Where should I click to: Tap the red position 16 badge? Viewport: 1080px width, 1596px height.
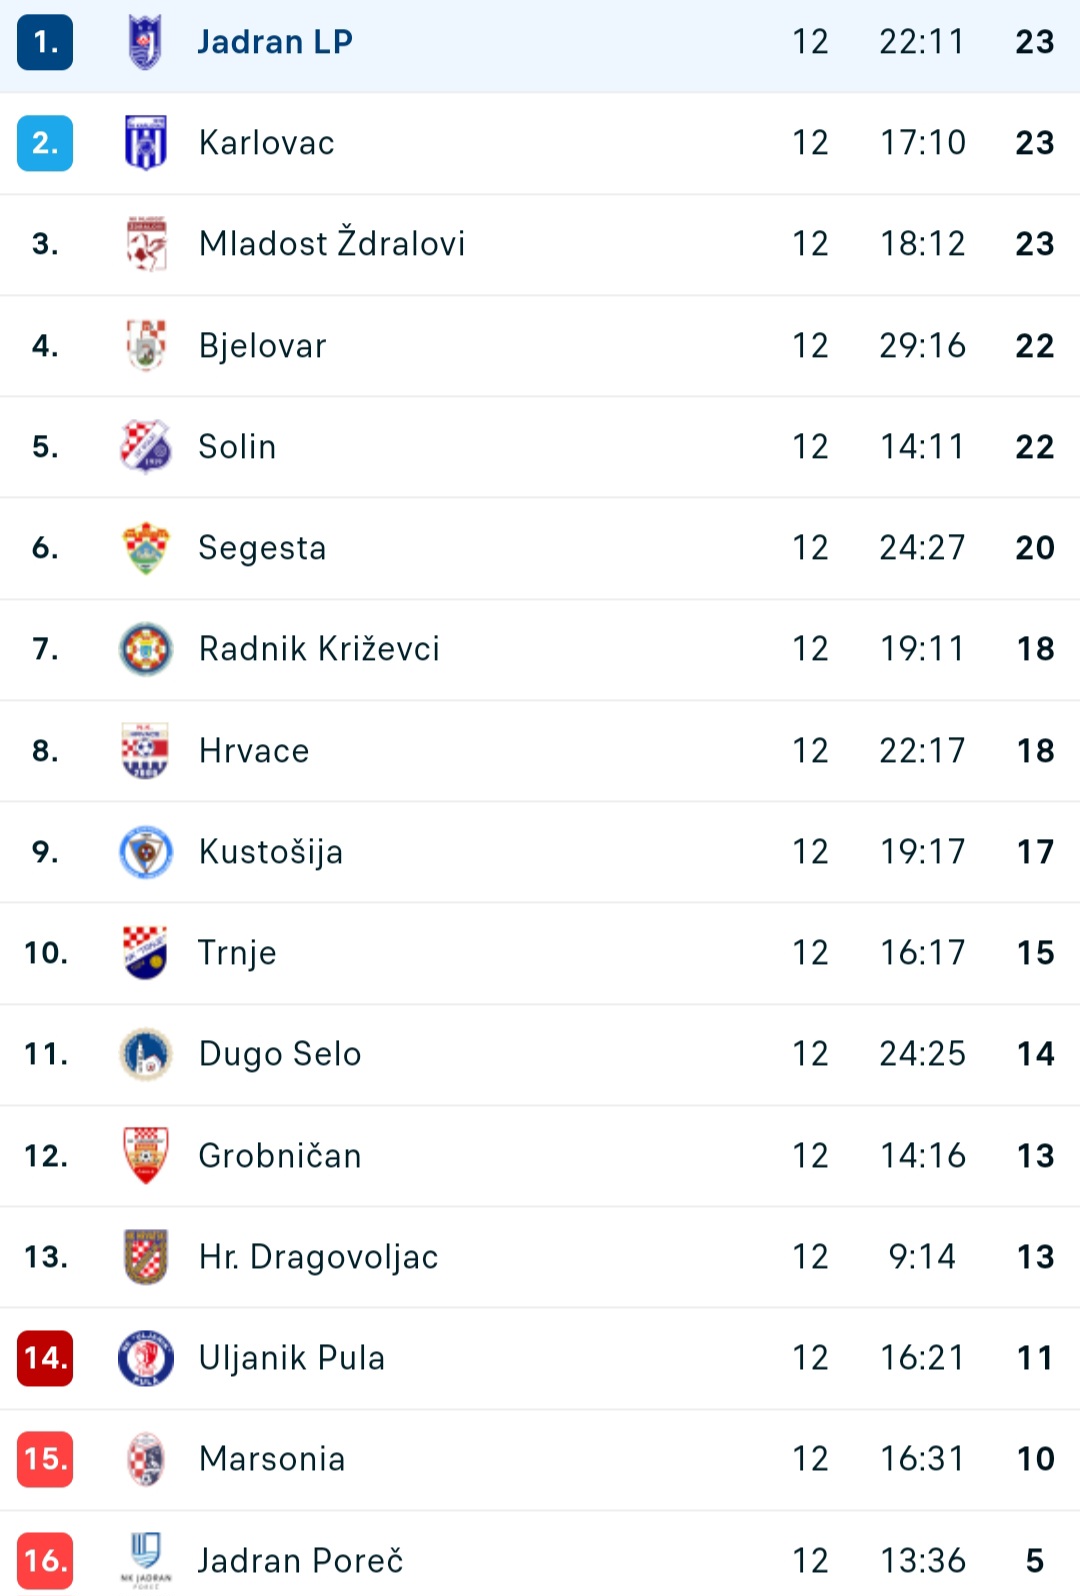pos(45,1560)
